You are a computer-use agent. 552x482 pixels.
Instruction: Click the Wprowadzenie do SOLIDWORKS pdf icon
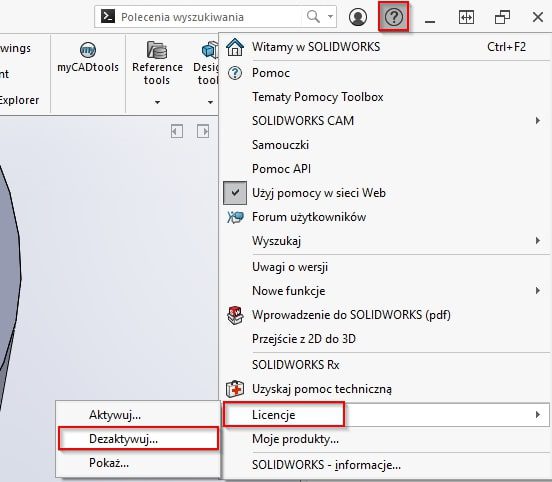tap(235, 315)
